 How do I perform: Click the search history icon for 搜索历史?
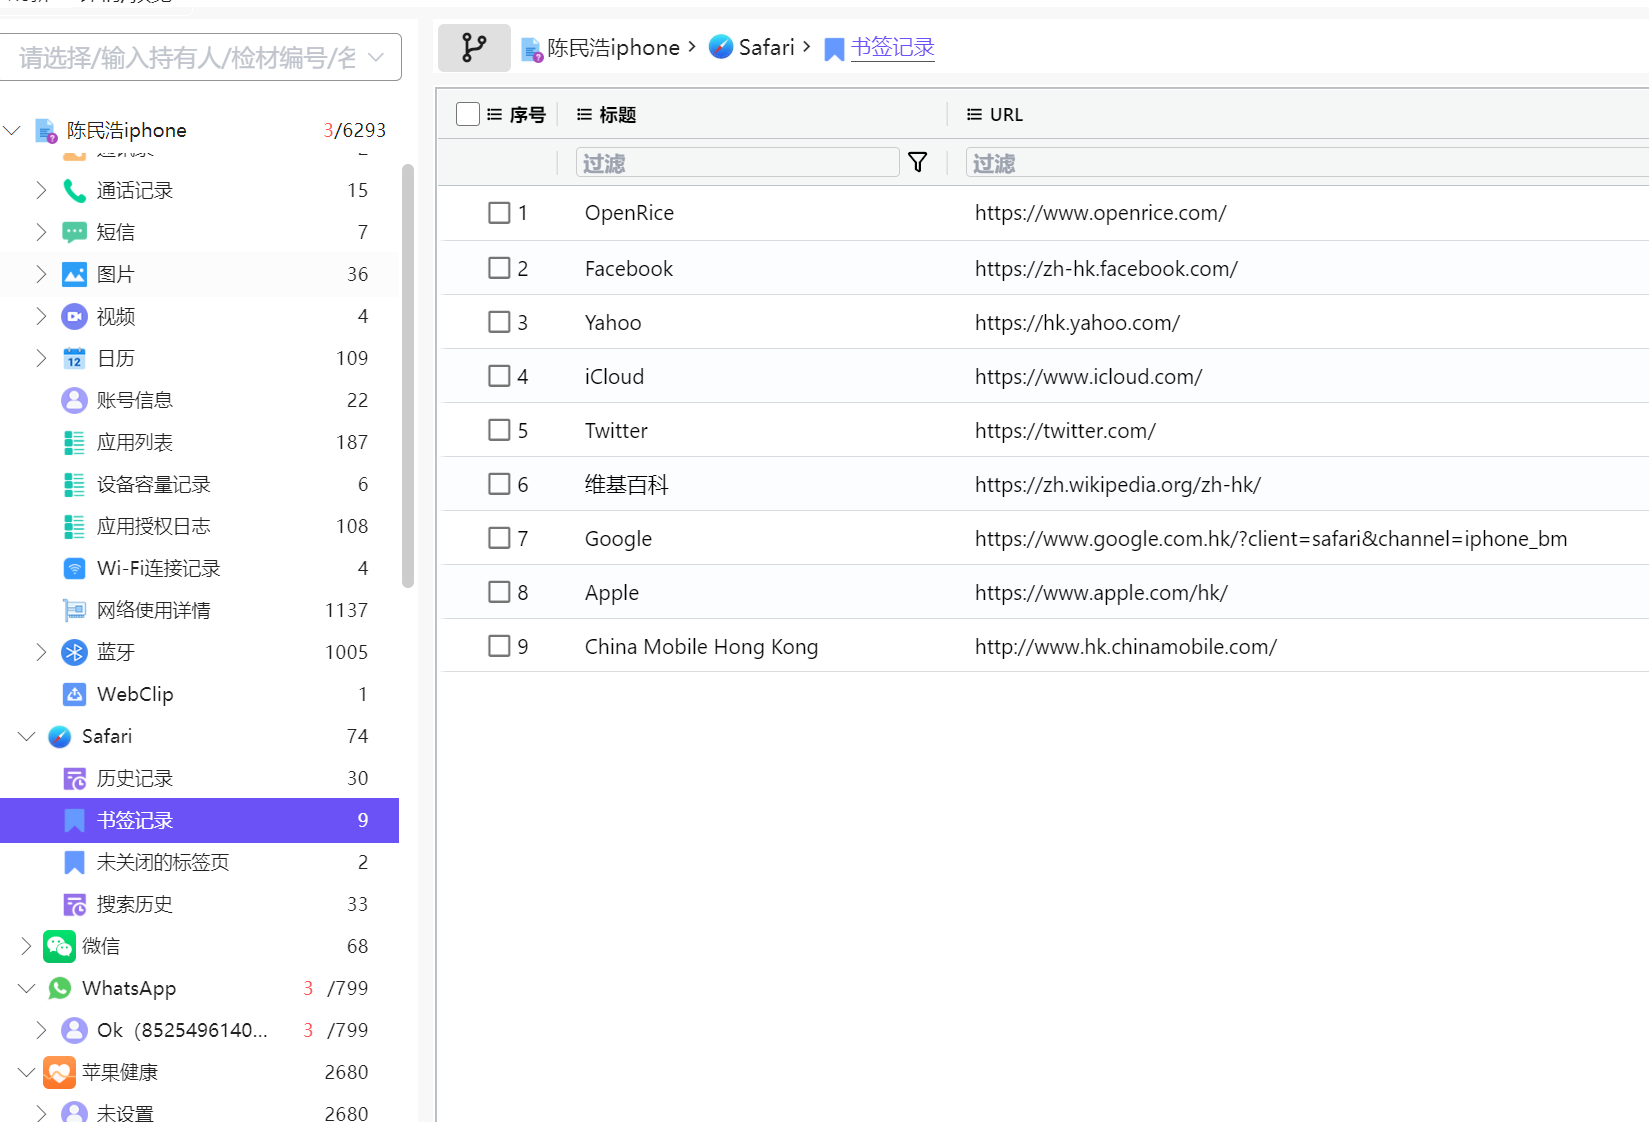tap(74, 904)
